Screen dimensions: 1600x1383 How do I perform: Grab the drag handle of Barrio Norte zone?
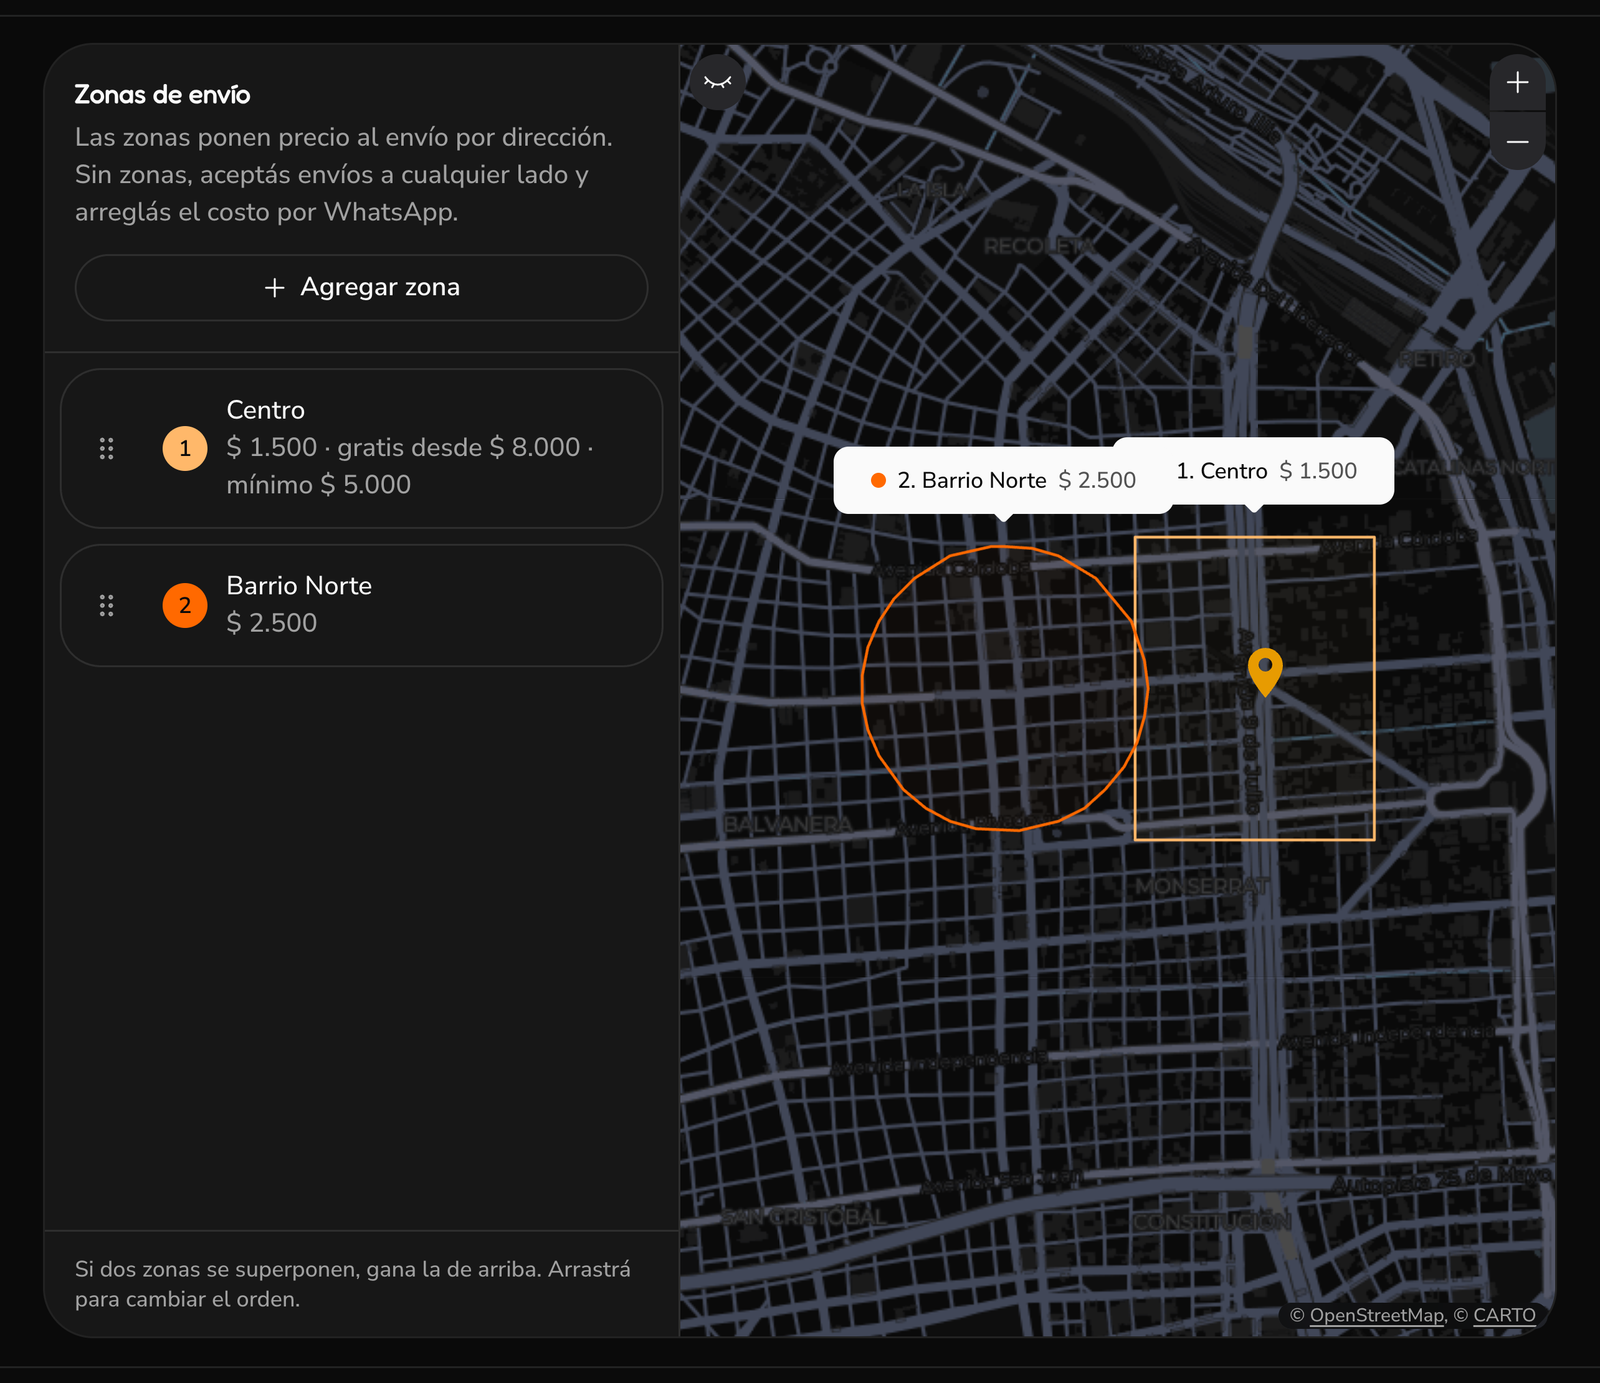(107, 605)
